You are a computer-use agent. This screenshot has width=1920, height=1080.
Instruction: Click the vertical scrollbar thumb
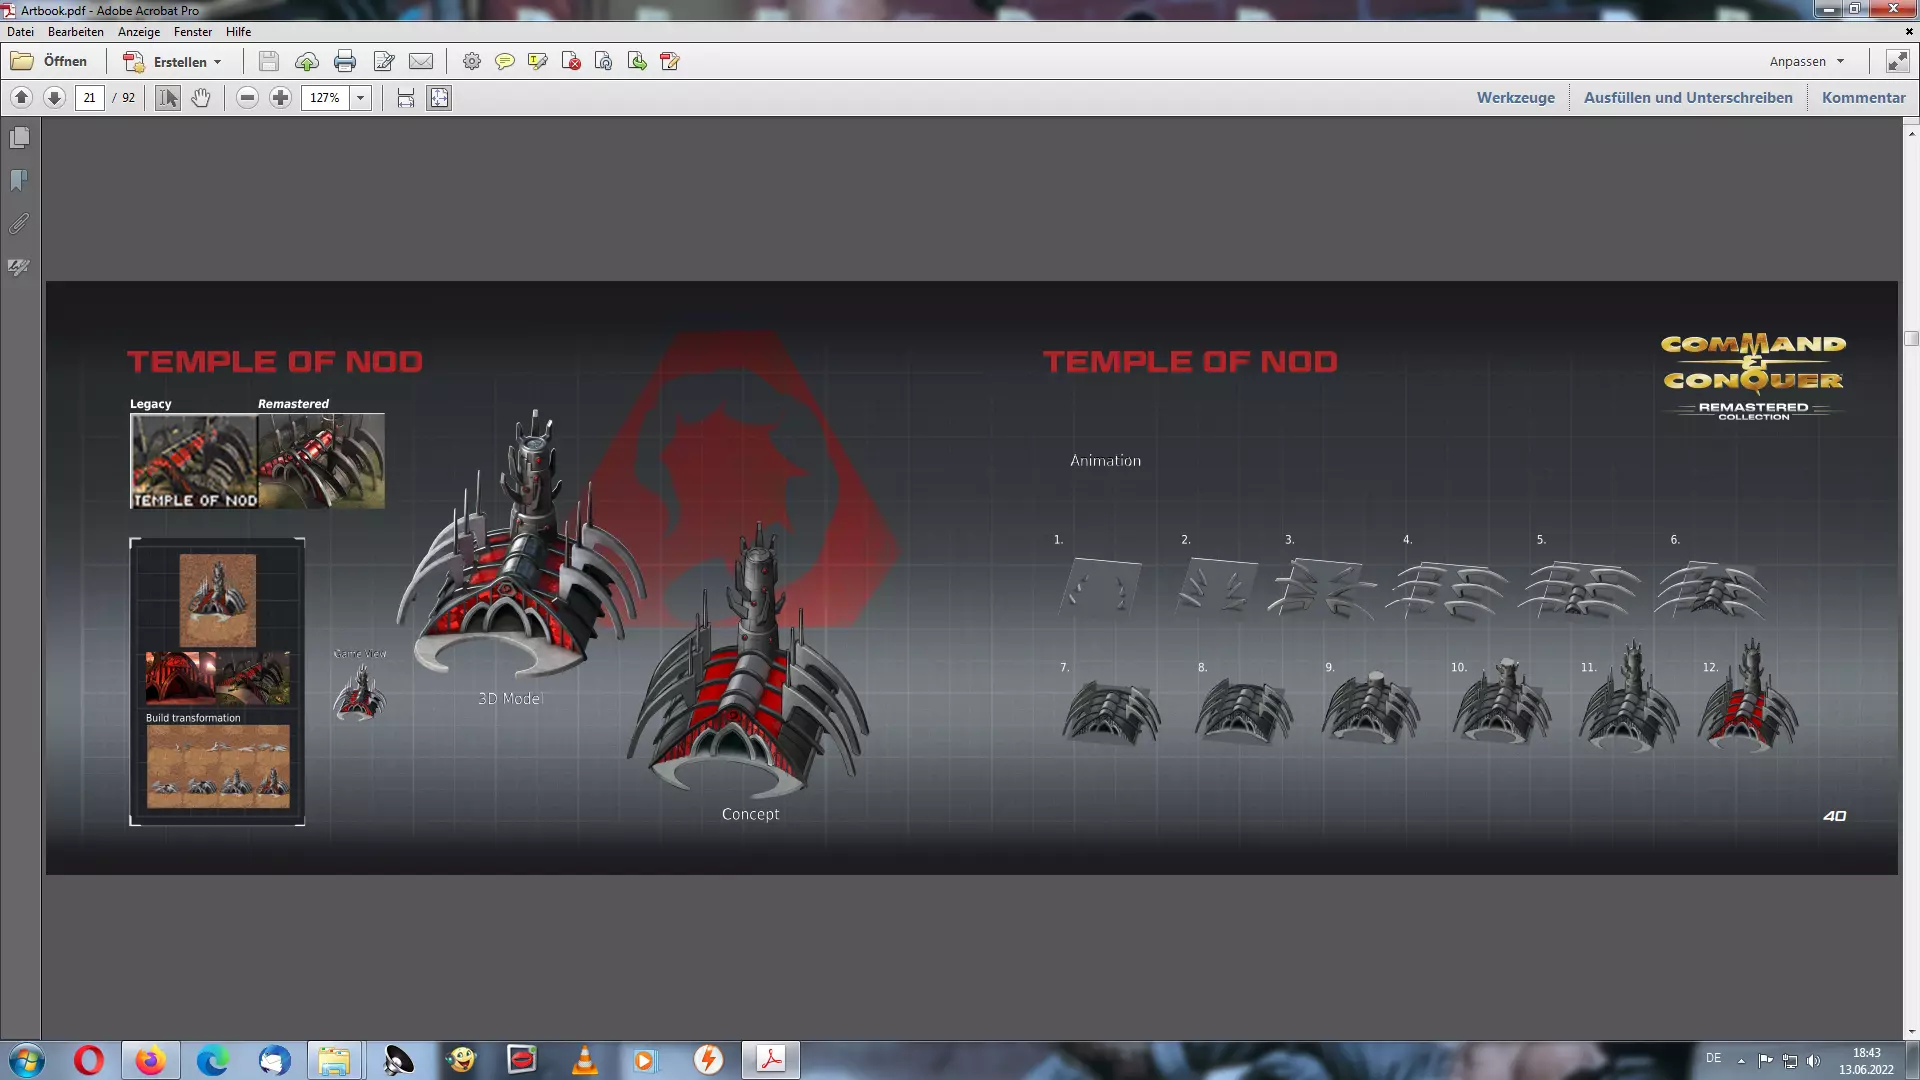click(x=1911, y=338)
